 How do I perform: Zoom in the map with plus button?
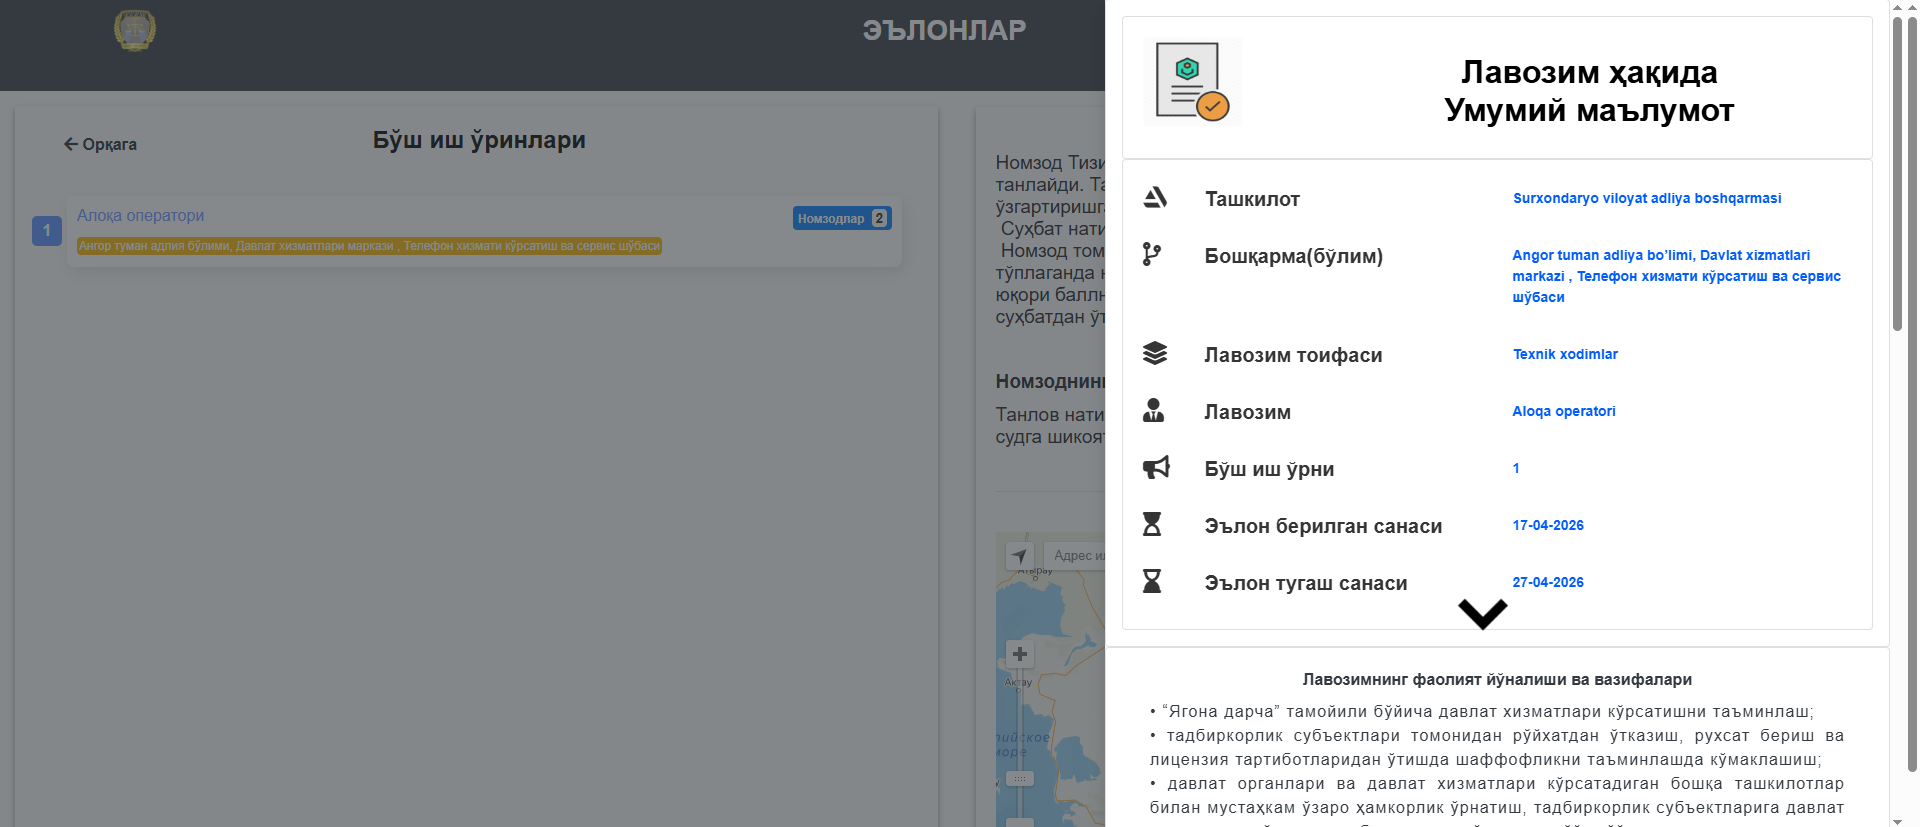tap(1019, 654)
